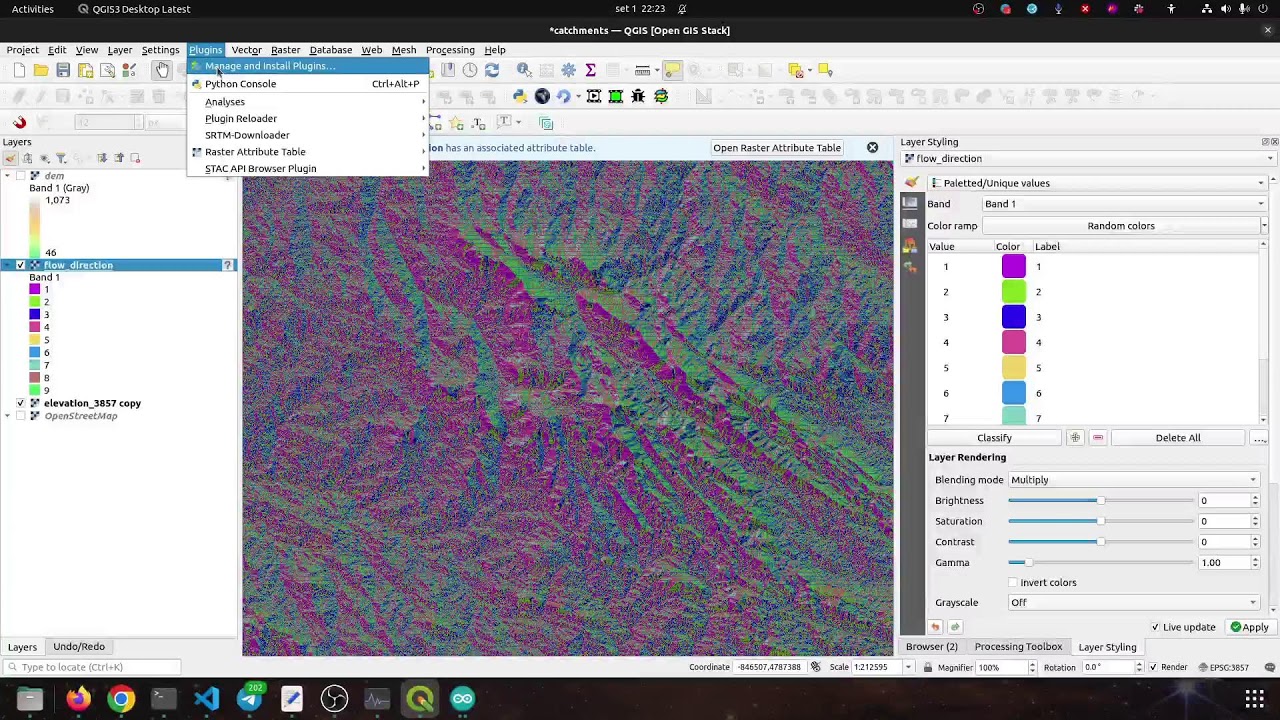Image resolution: width=1280 pixels, height=720 pixels.
Task: Launch Firefox from the dock
Action: coord(78,699)
